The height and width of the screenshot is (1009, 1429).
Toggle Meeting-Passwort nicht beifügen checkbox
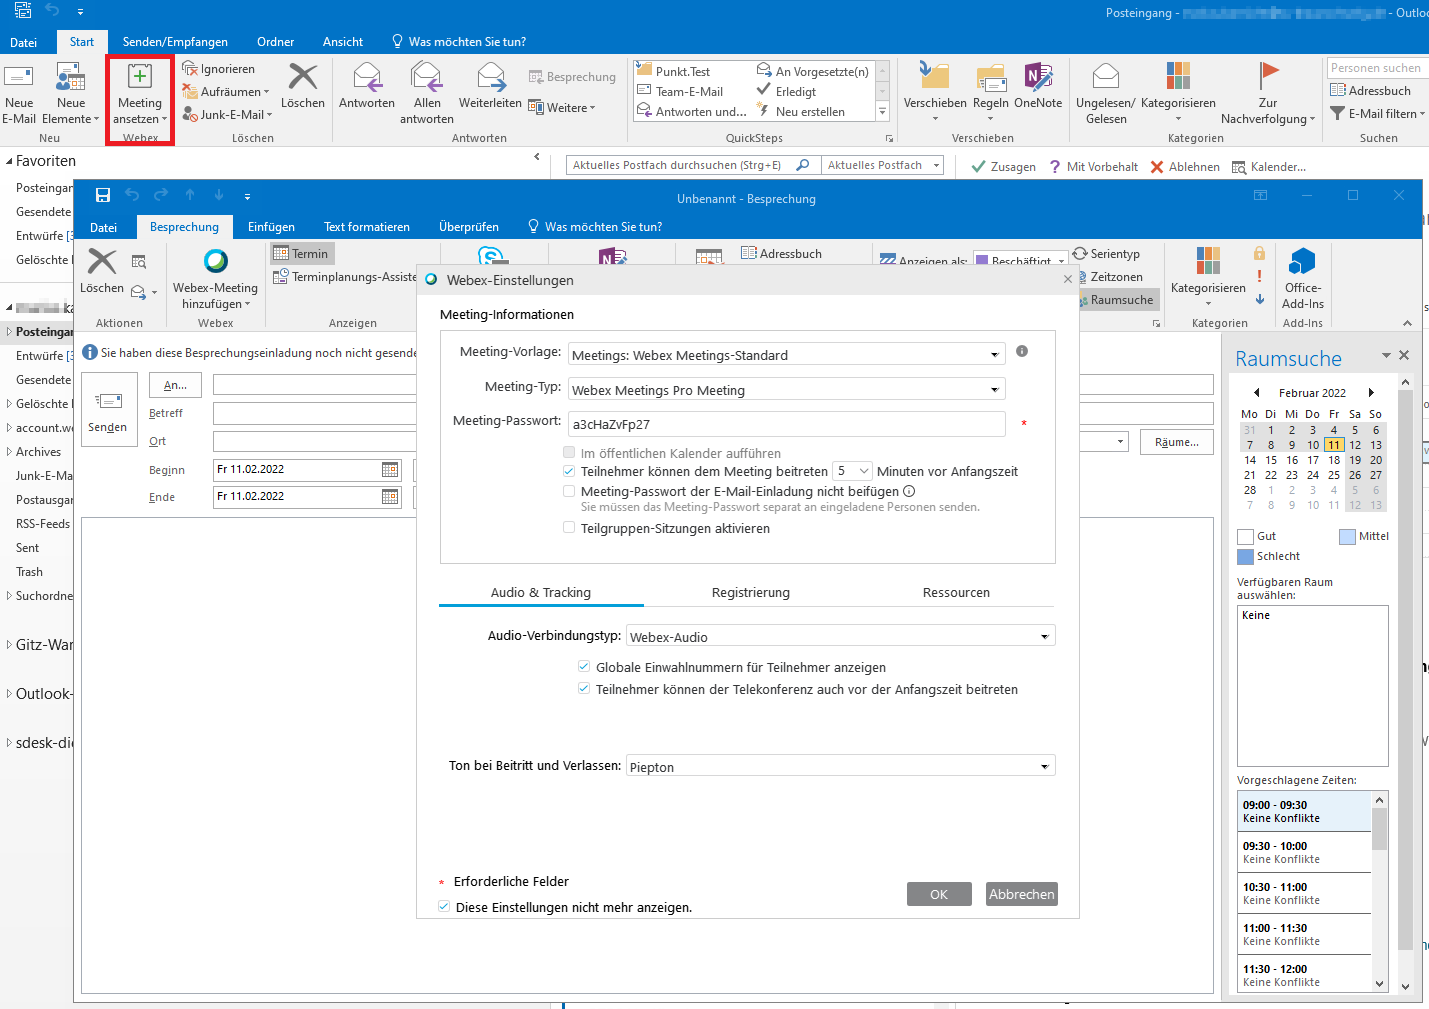[x=569, y=491]
